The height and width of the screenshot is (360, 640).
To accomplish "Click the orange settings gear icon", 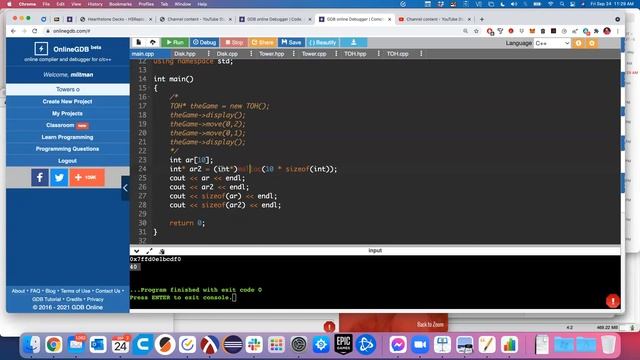I will (x=592, y=43).
